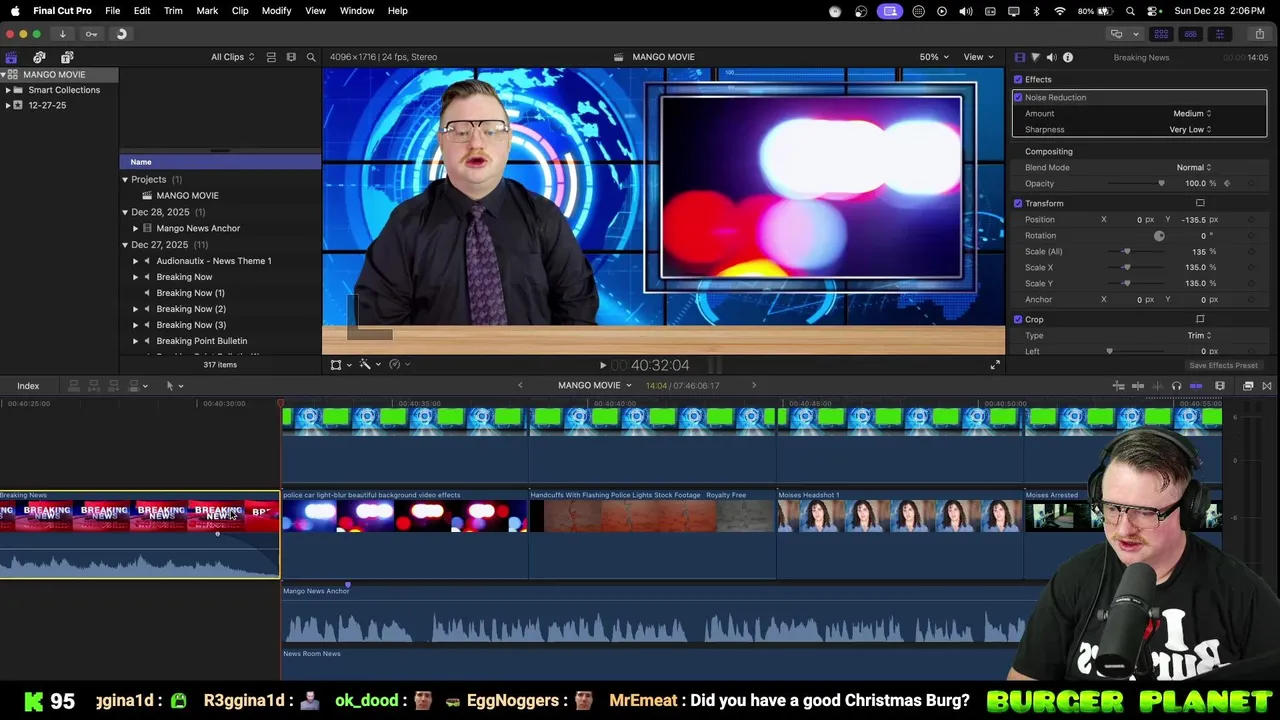1280x720 pixels.
Task: Toggle Crop onscreen controls square icon
Action: 1200,319
